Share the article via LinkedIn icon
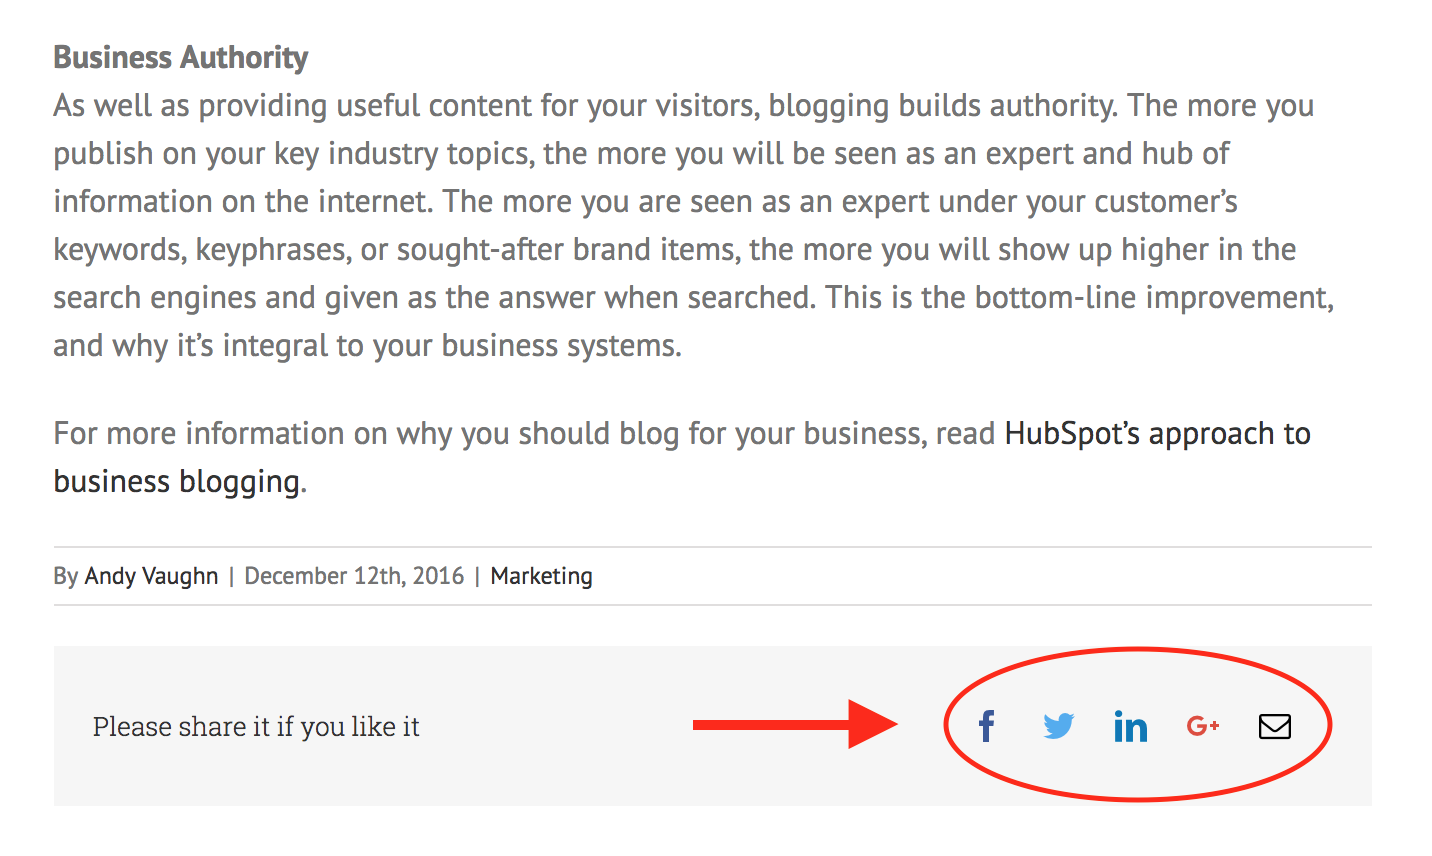 [1130, 726]
